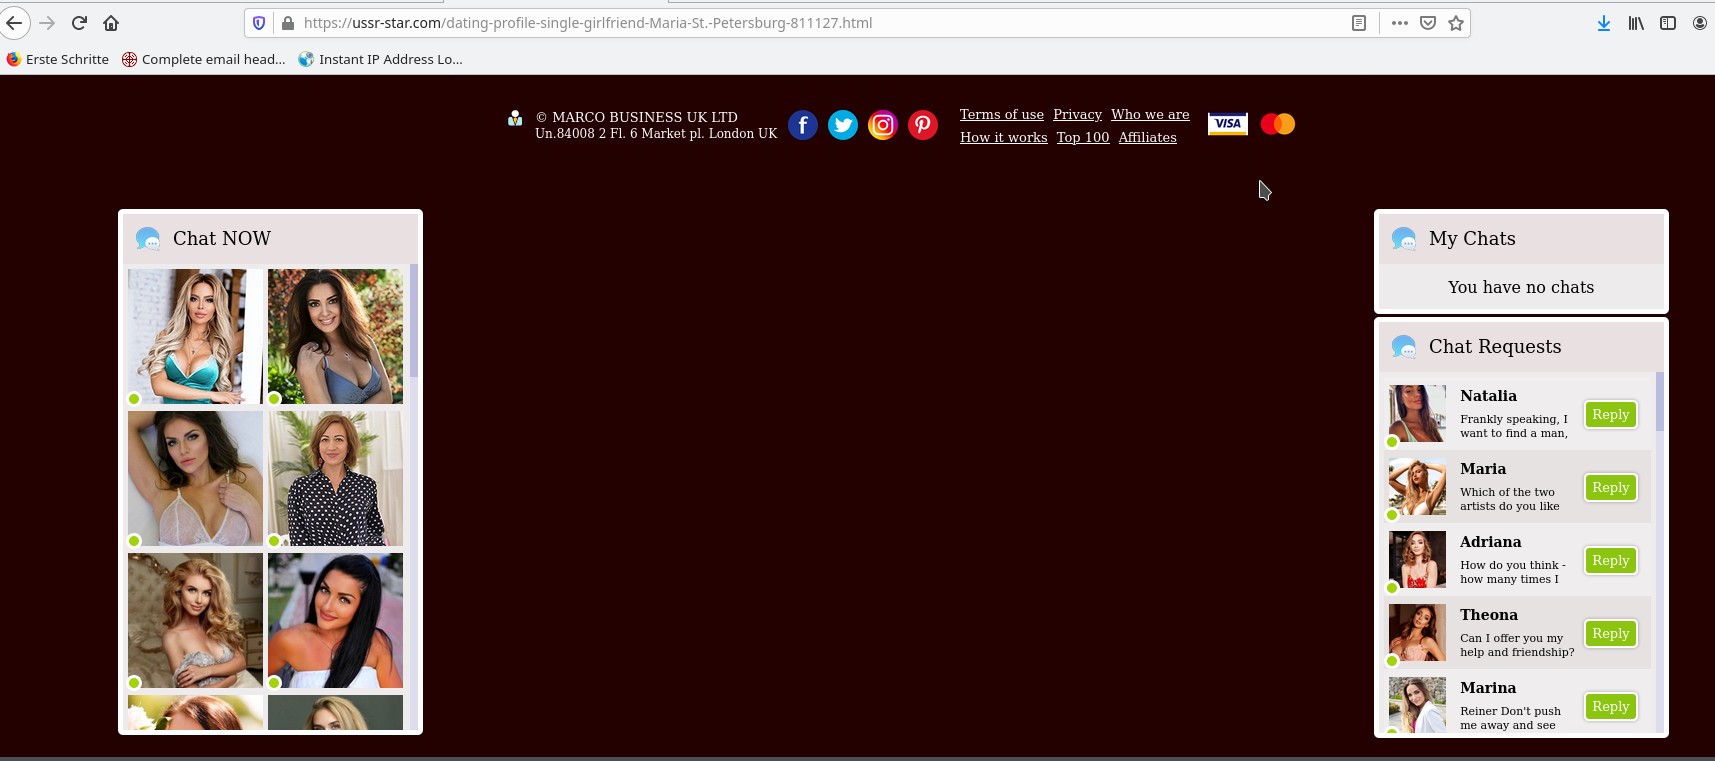The image size is (1715, 761).
Task: Save page to Pocket
Action: click(1428, 23)
